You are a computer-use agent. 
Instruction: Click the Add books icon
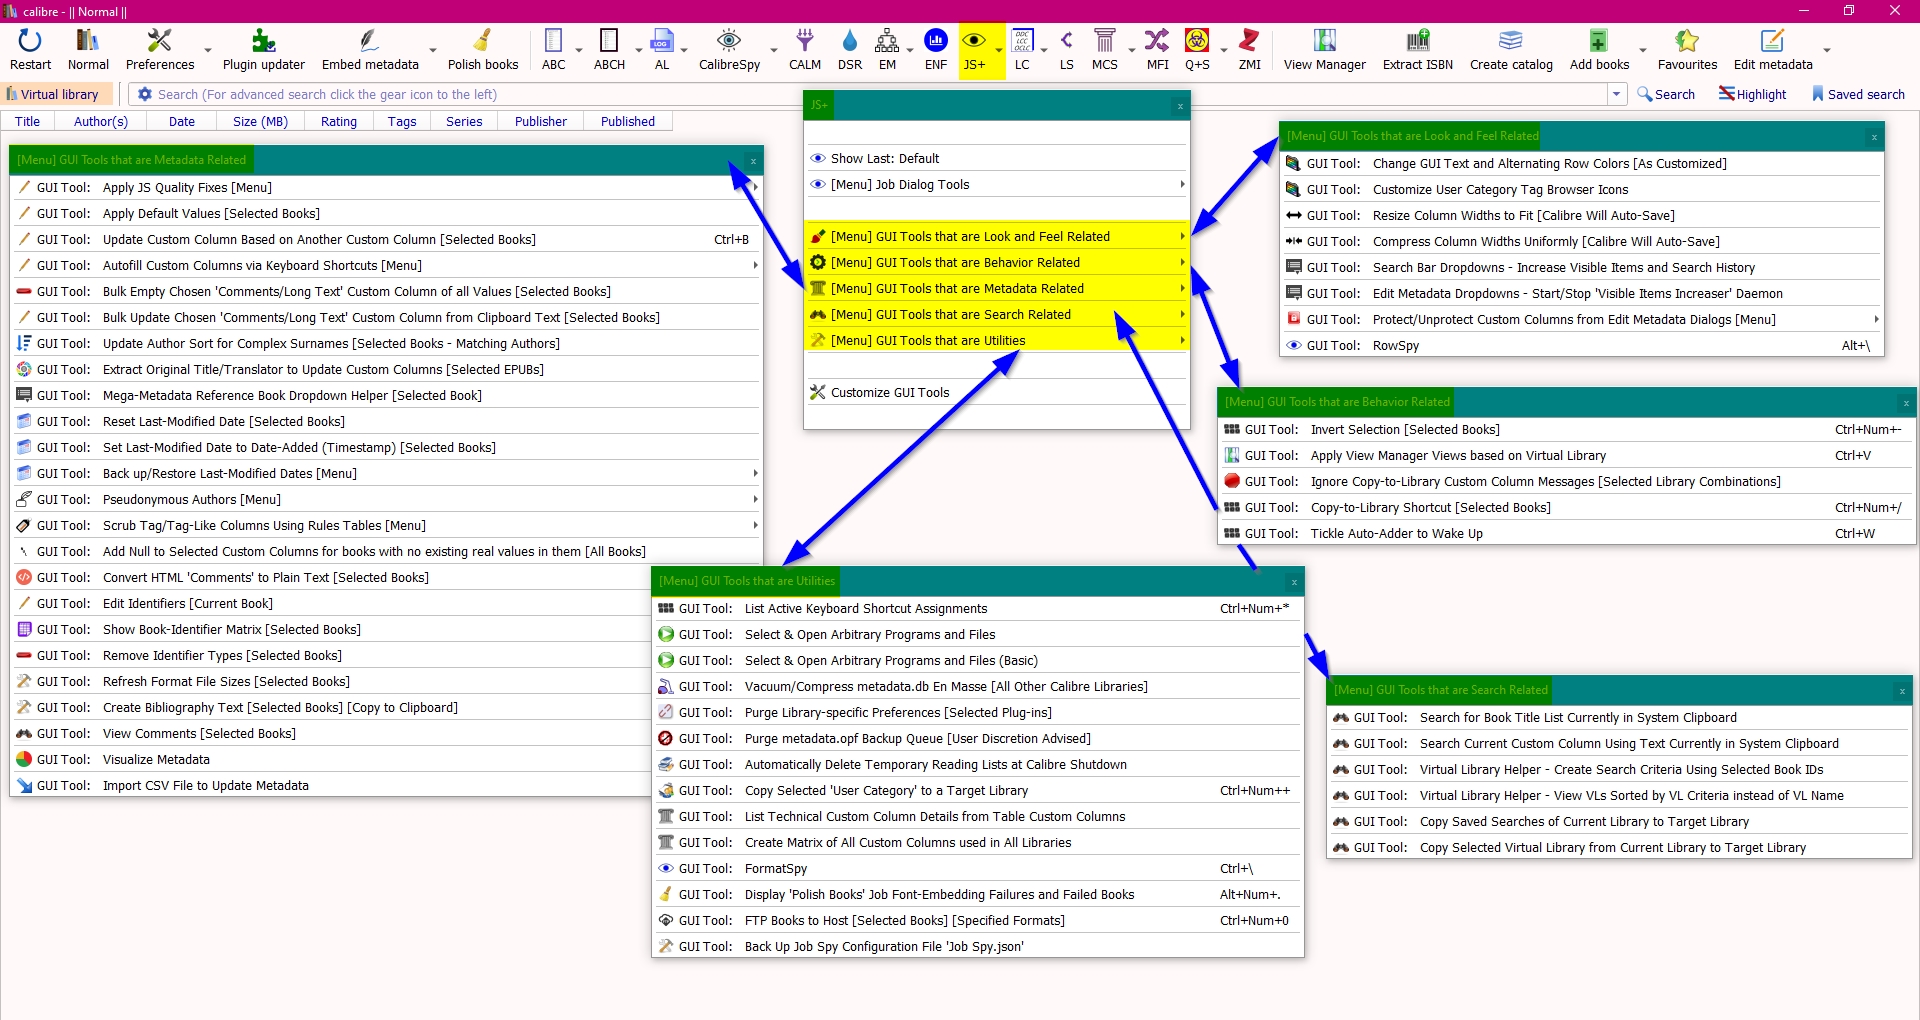[x=1599, y=50]
